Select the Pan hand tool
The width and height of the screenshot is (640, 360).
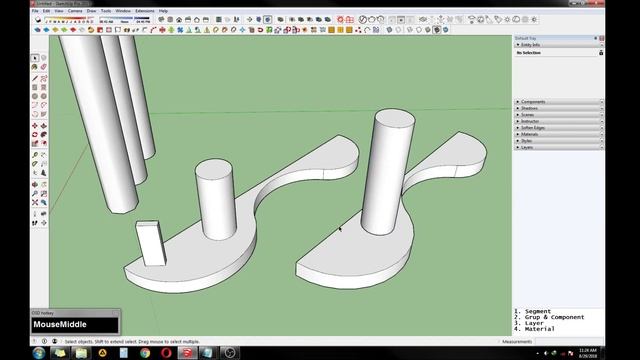[x=44, y=184]
